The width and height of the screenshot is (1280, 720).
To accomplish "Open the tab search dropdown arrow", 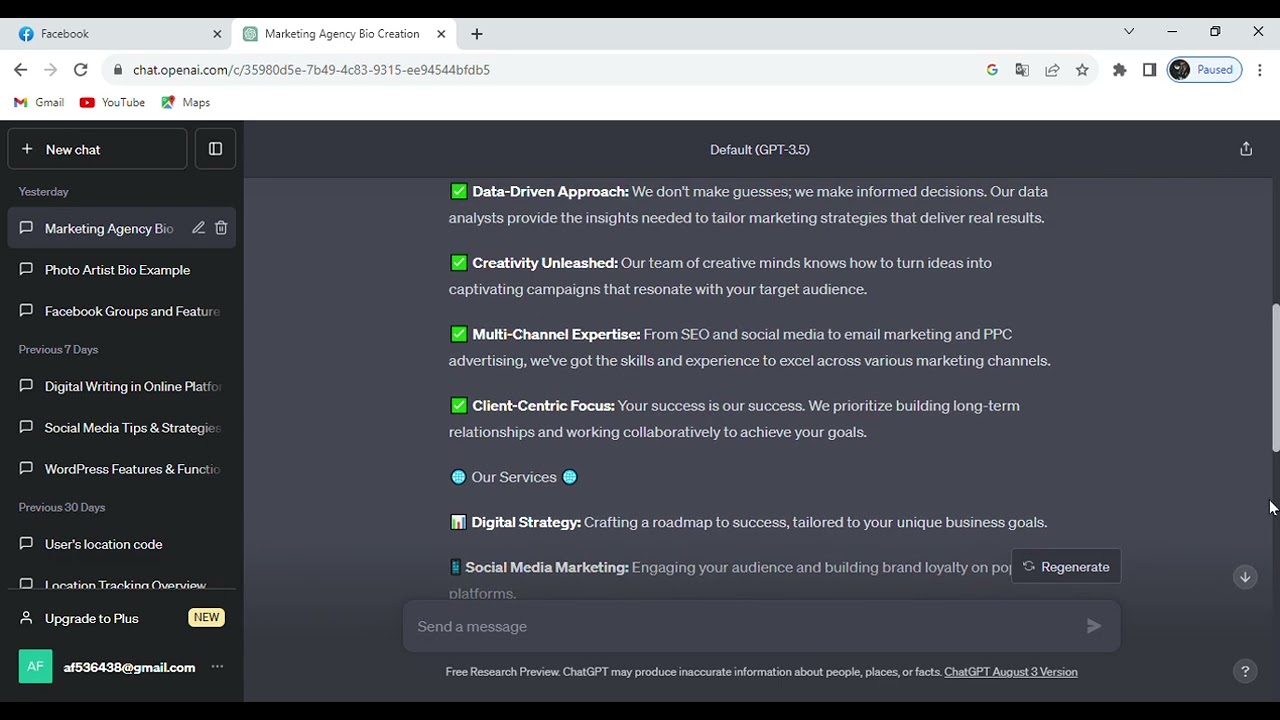I will (1129, 32).
